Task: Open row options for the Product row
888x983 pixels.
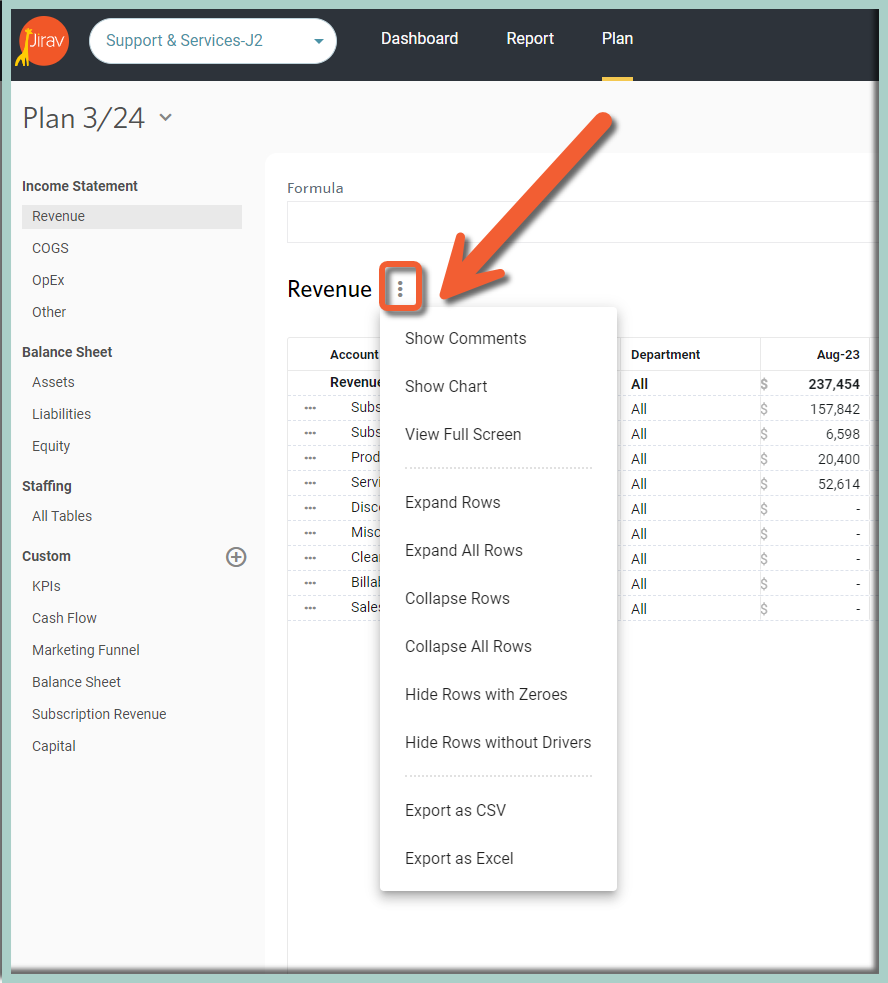Action: point(310,458)
